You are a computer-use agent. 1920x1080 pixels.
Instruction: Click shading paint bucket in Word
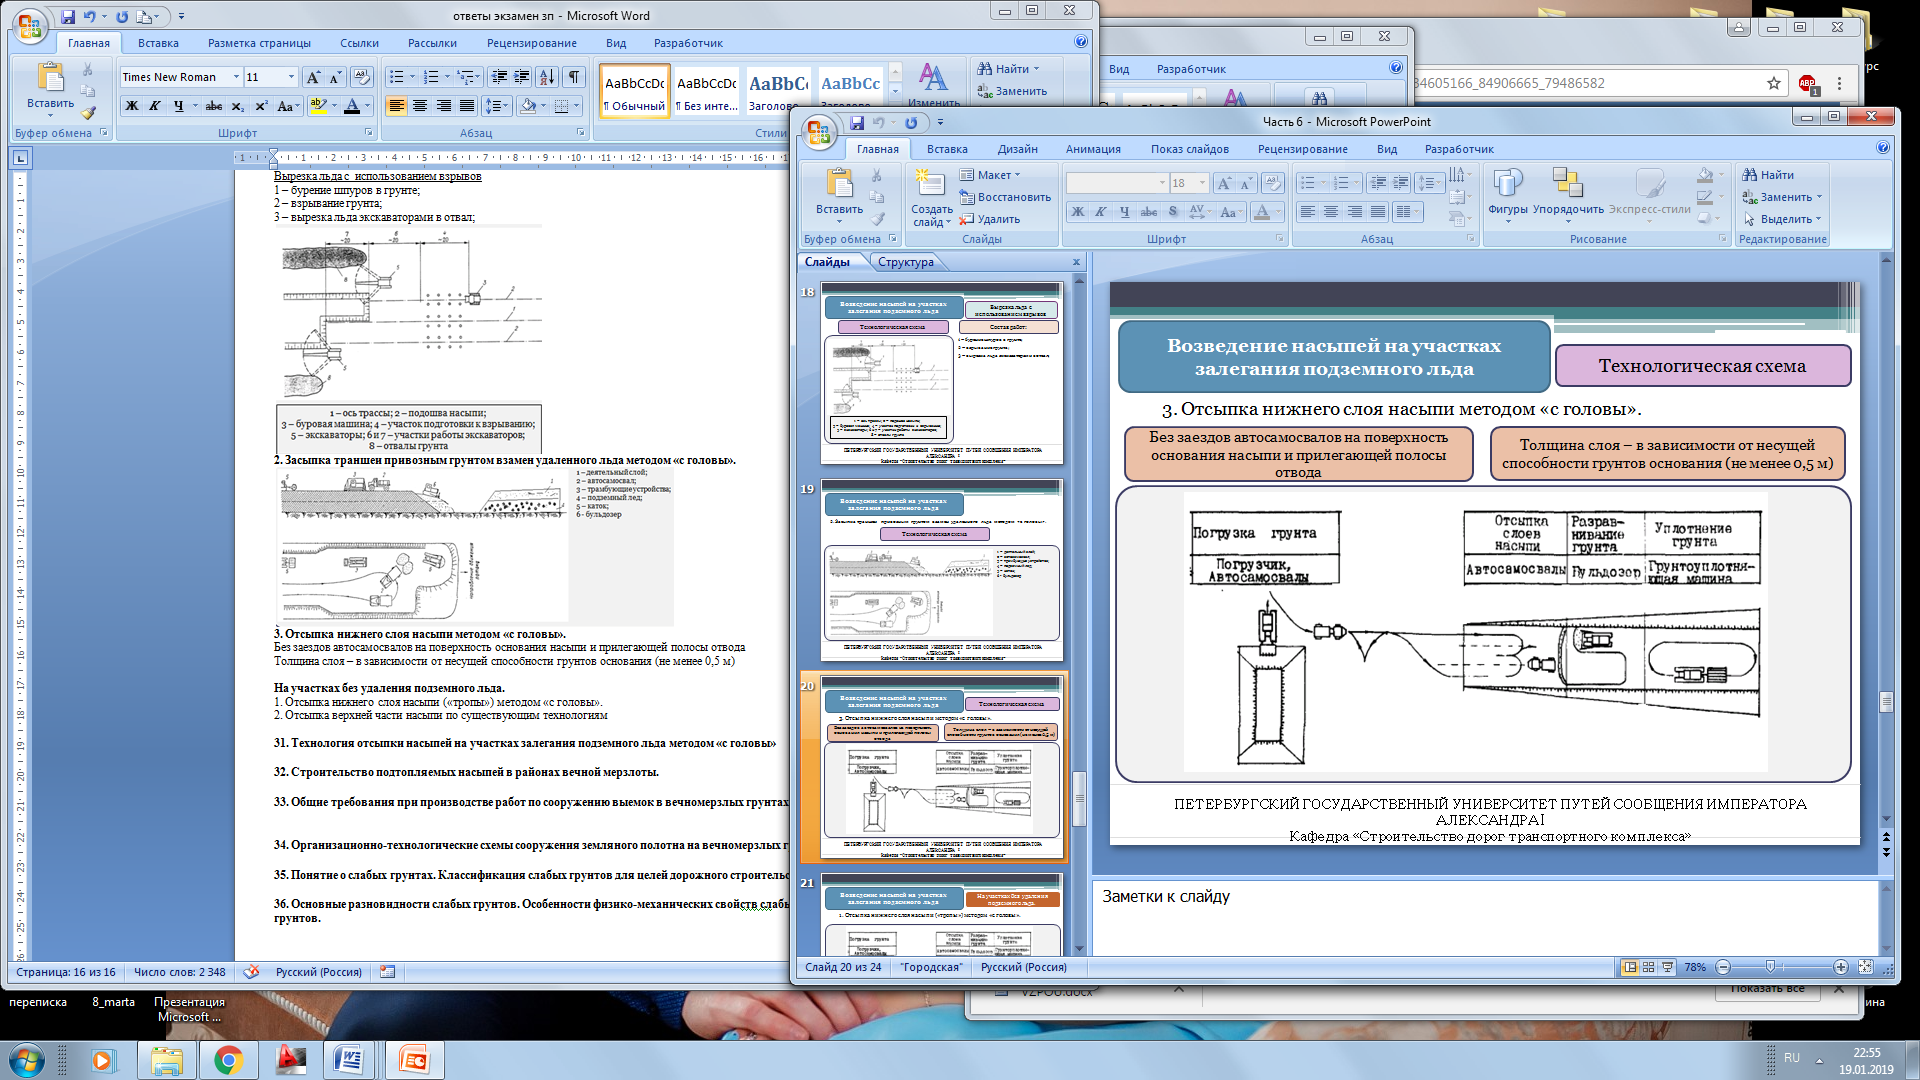pos(529,106)
